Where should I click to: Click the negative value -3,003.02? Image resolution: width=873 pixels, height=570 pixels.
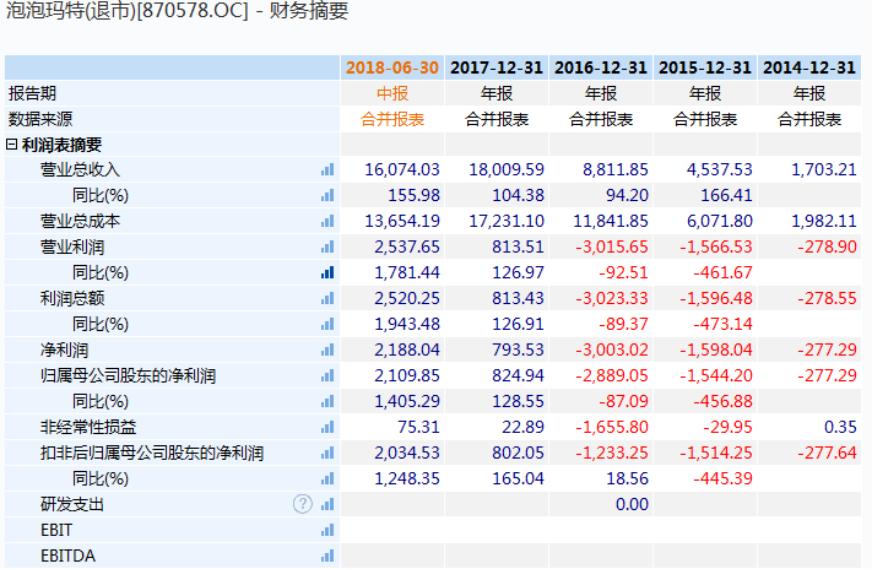coord(612,350)
